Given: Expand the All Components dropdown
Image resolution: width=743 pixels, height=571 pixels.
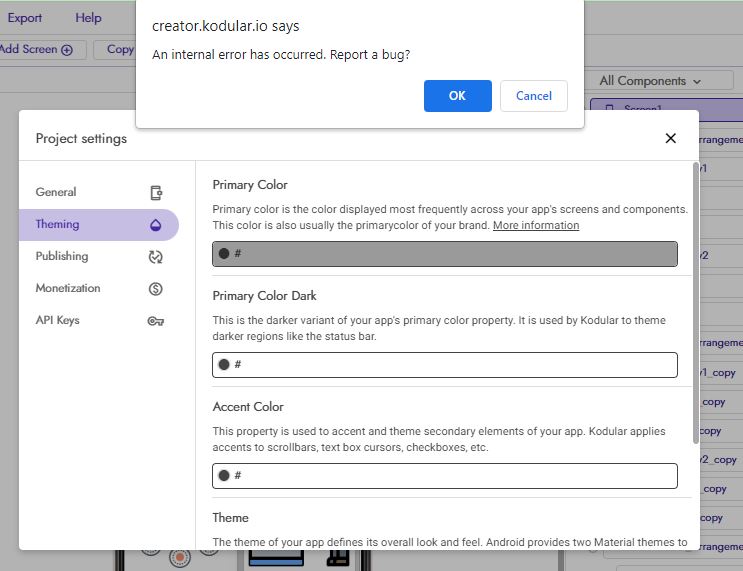Looking at the screenshot, I should click(650, 81).
